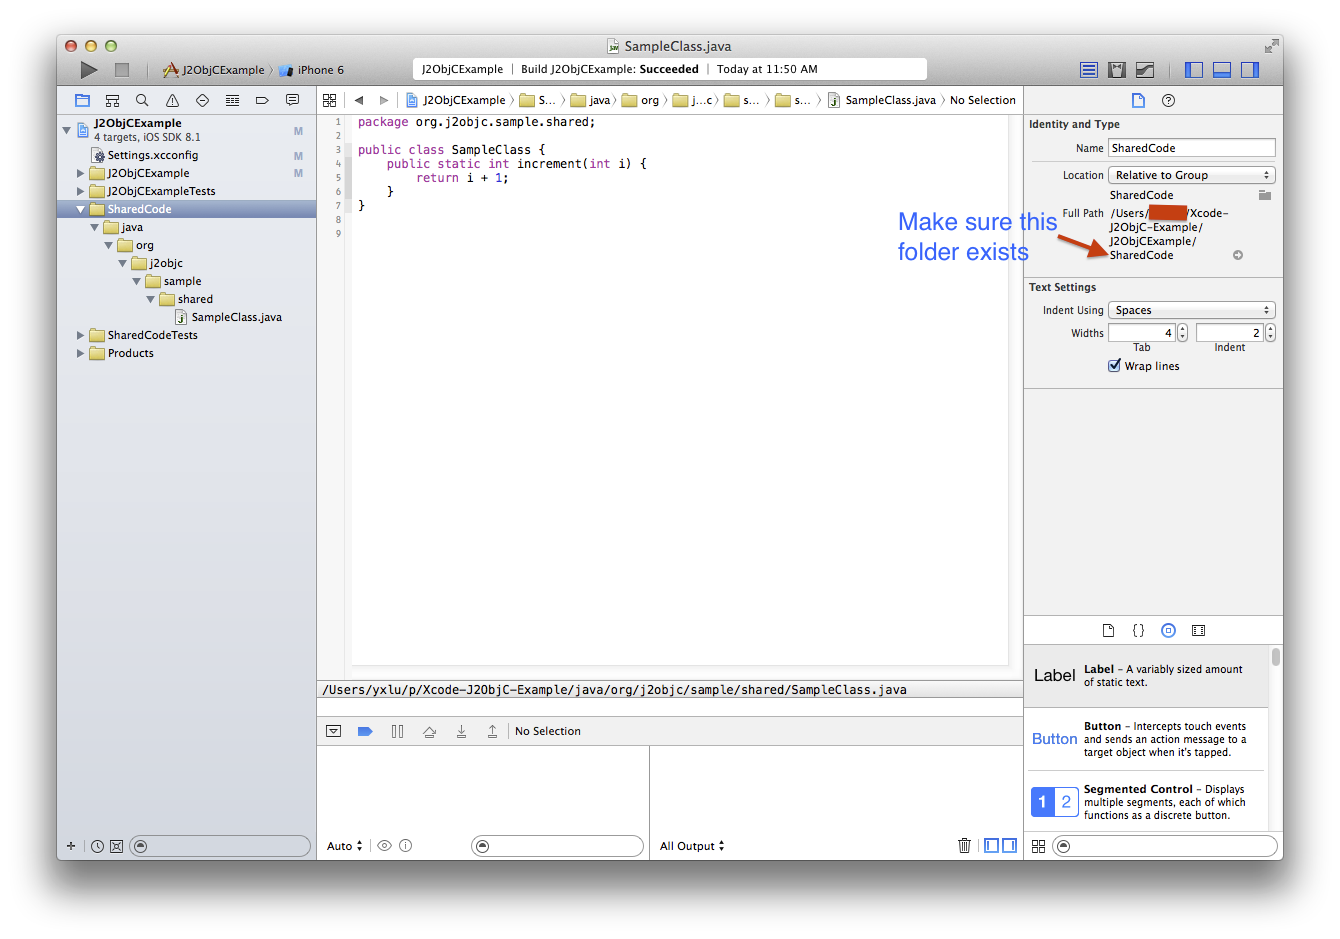Expand the J2ObjCExampleTests group
Viewport: 1340px width, 939px height.
pos(81,191)
